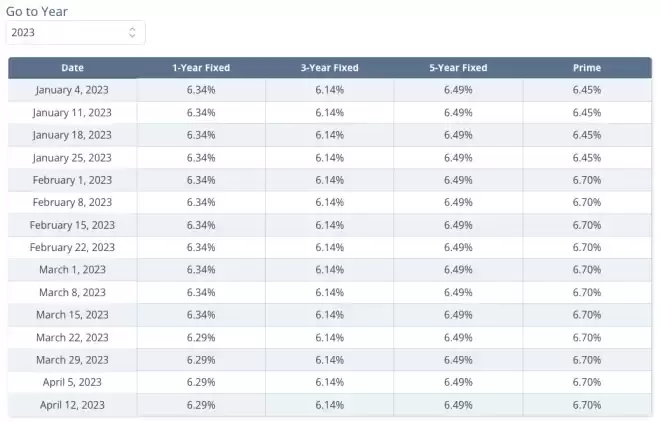Select 1-Year Fixed rate for January 11
This screenshot has height=422, width=660.
point(201,113)
